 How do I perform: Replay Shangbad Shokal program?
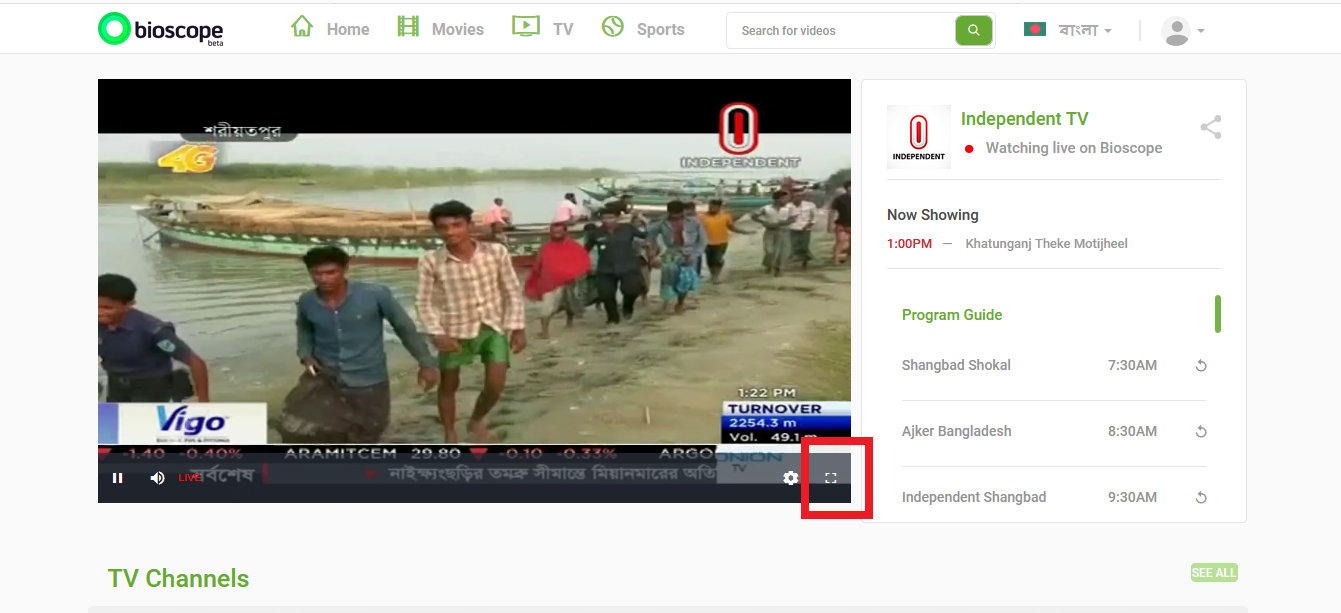1201,366
